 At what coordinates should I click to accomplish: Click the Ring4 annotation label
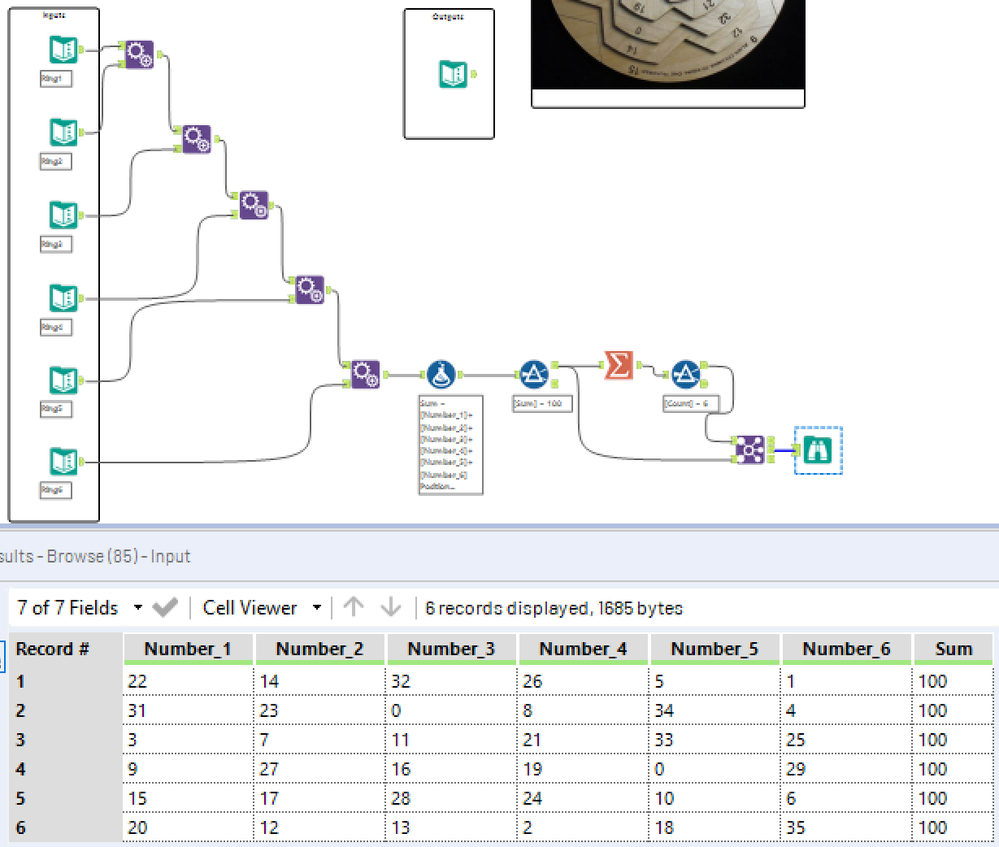pyautogui.click(x=56, y=327)
